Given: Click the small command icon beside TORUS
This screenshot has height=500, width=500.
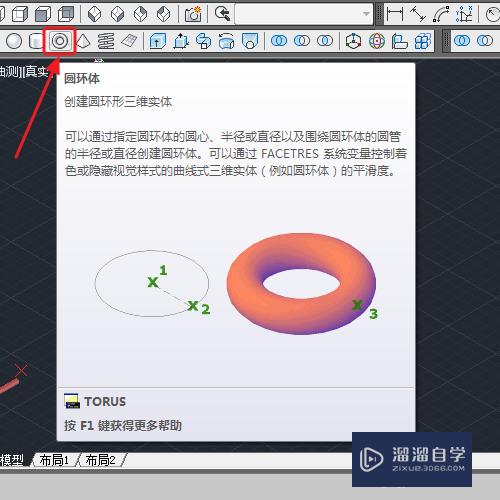Looking at the screenshot, I should 72,401.
